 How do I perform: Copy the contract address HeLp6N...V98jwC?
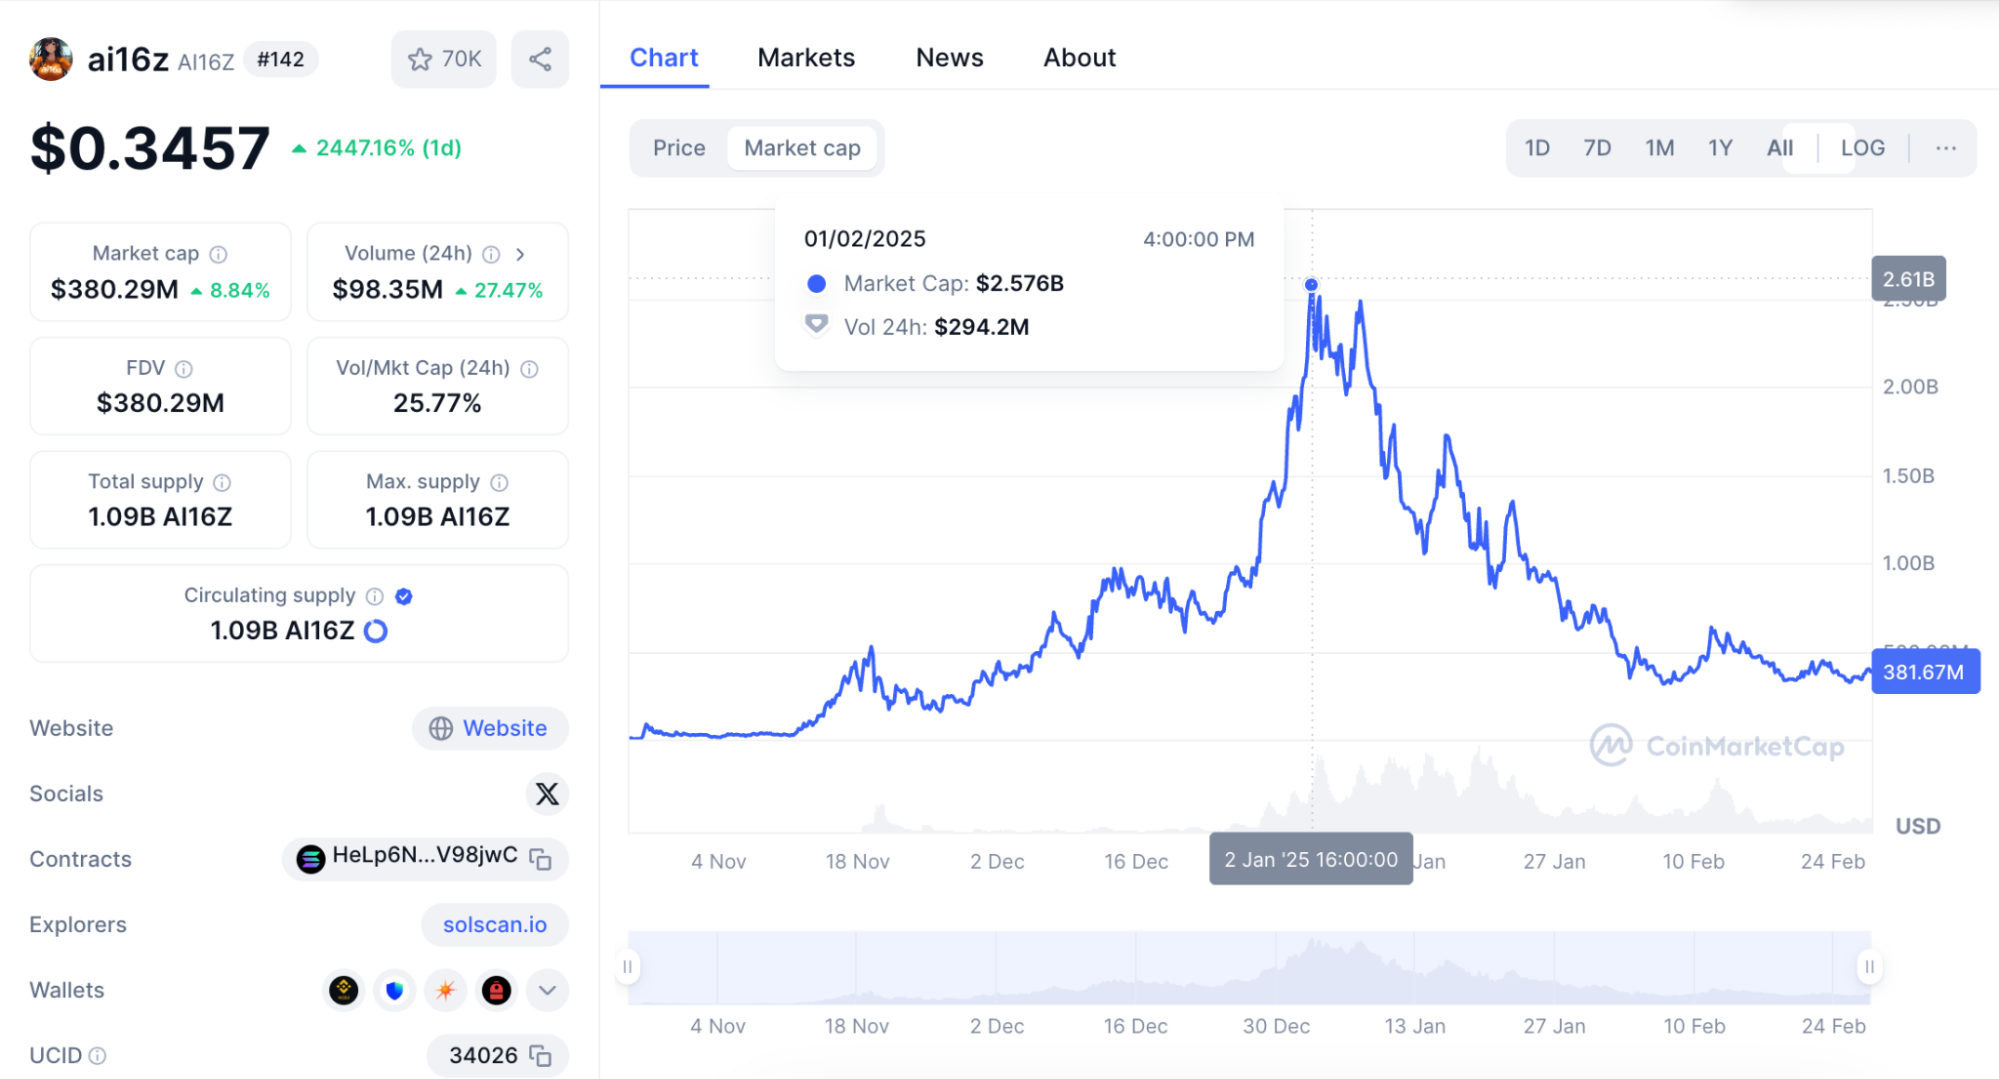(x=541, y=859)
